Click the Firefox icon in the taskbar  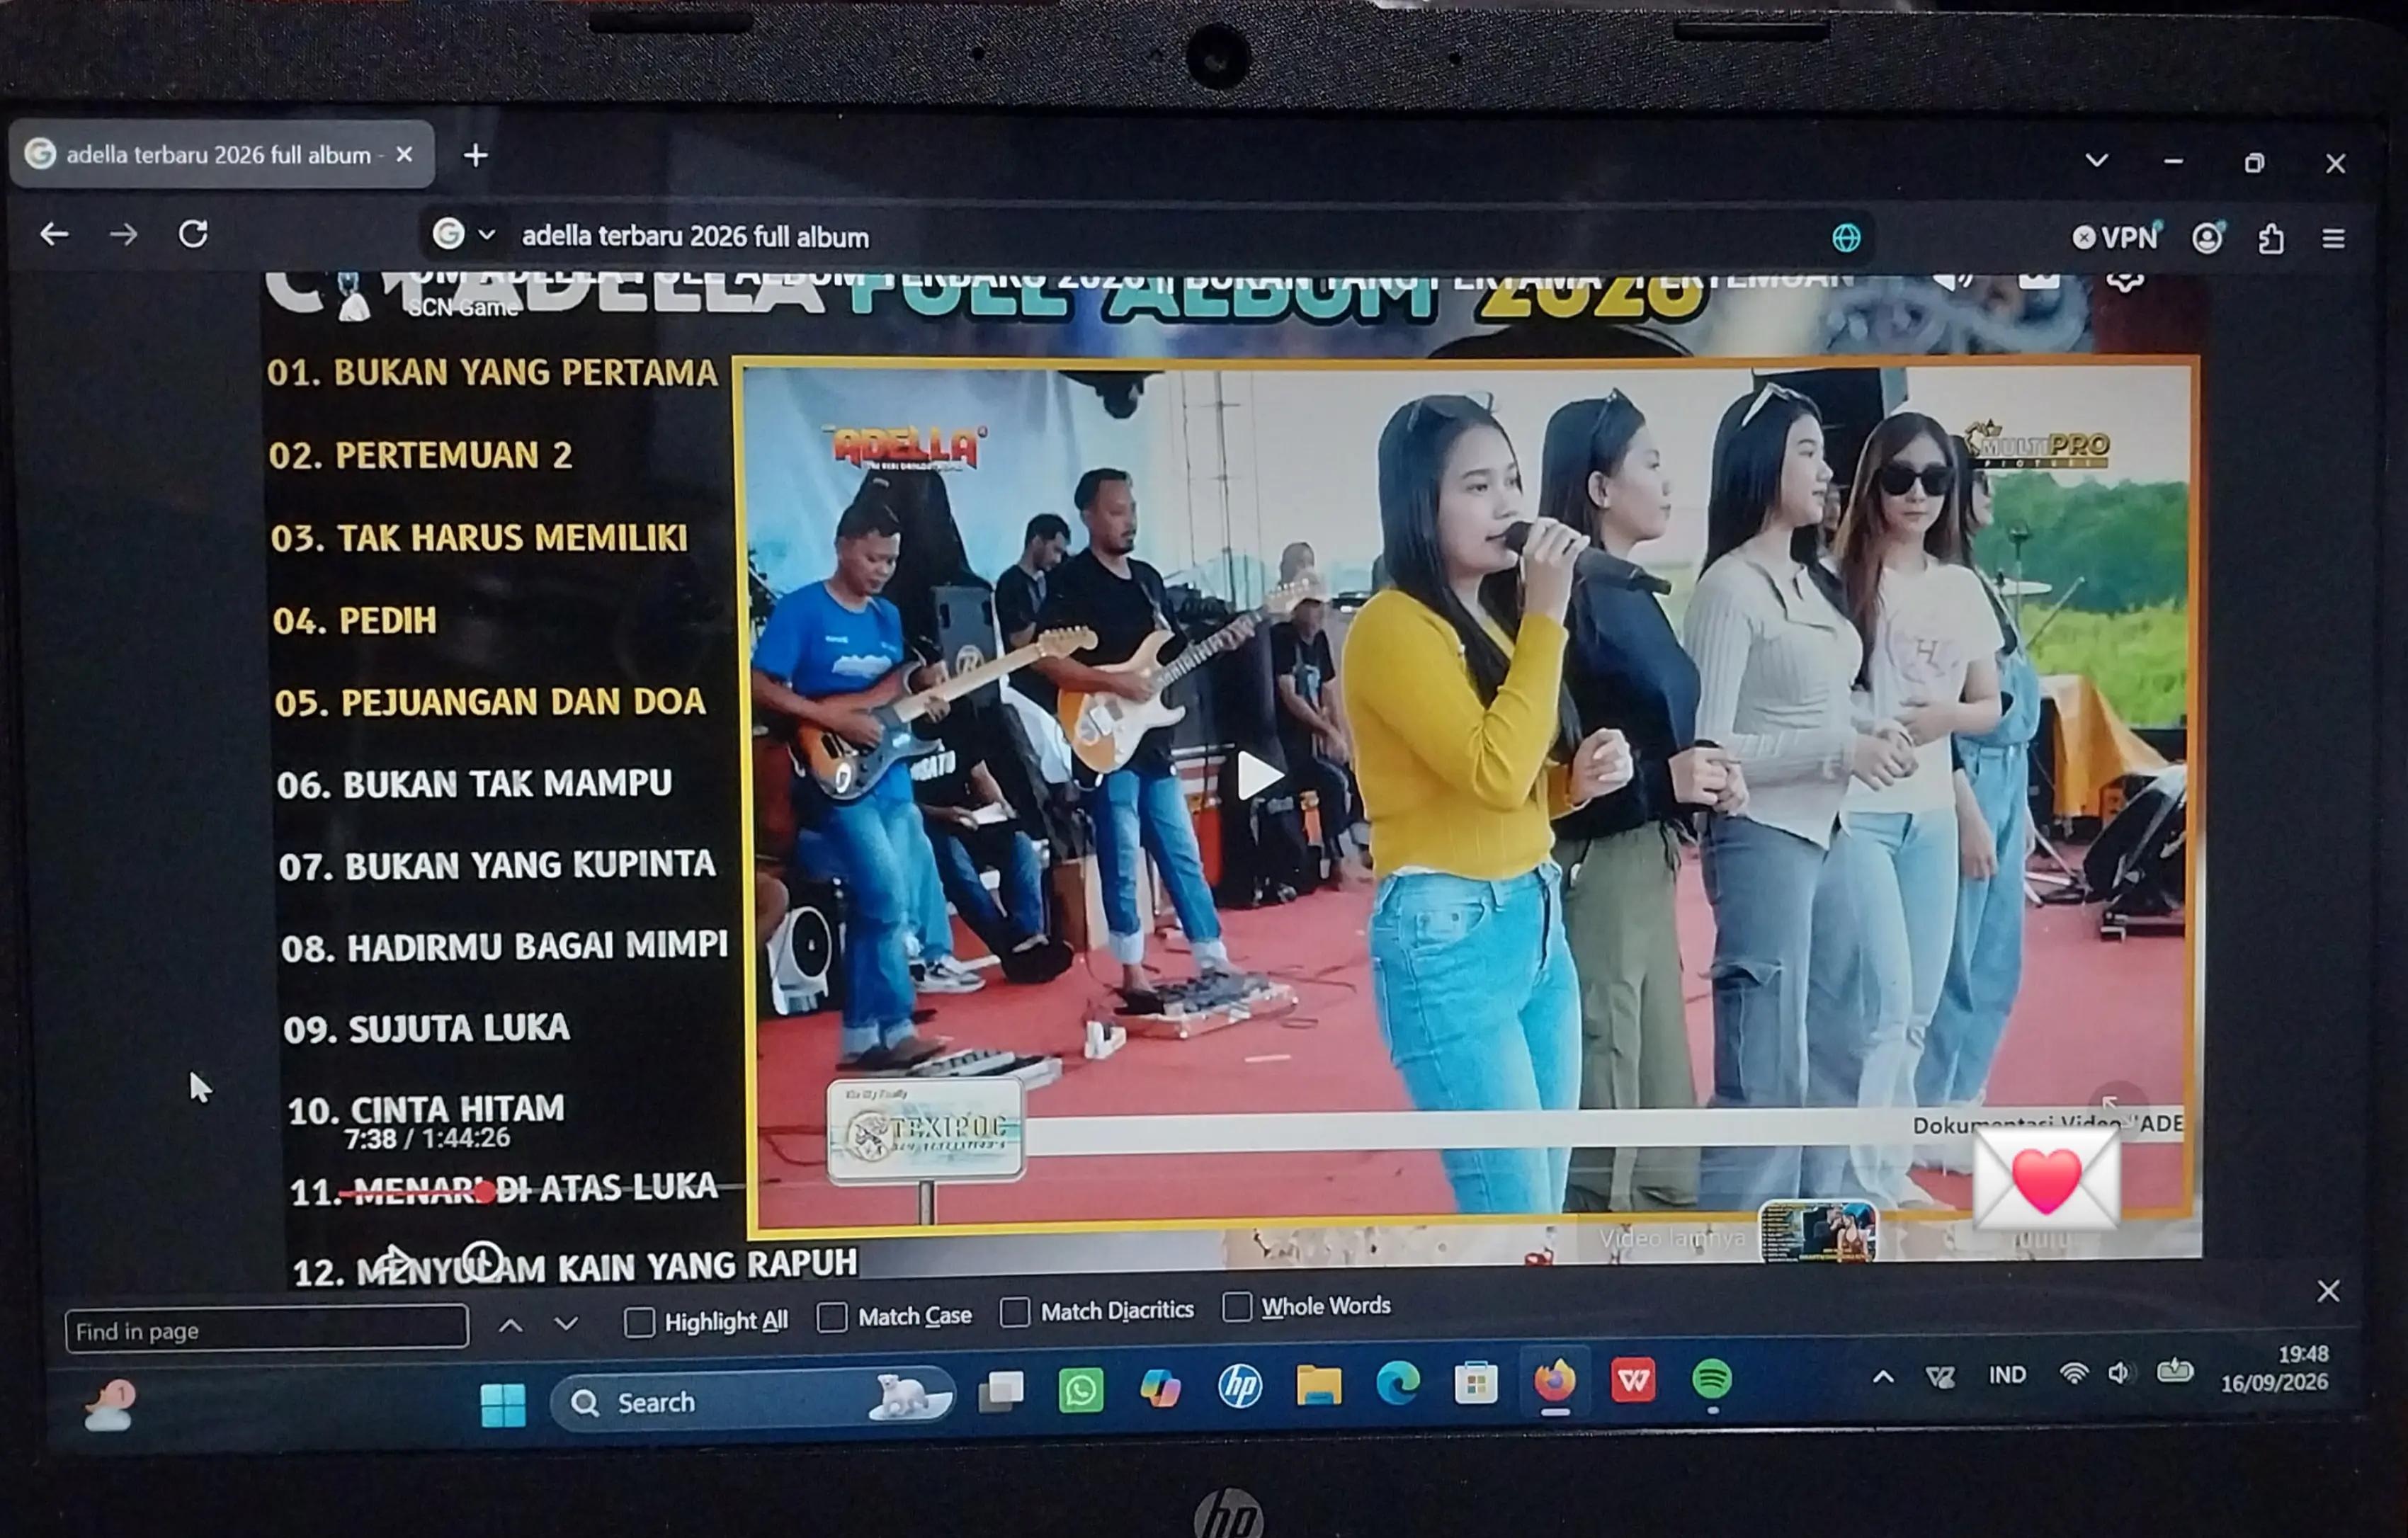point(1554,1382)
